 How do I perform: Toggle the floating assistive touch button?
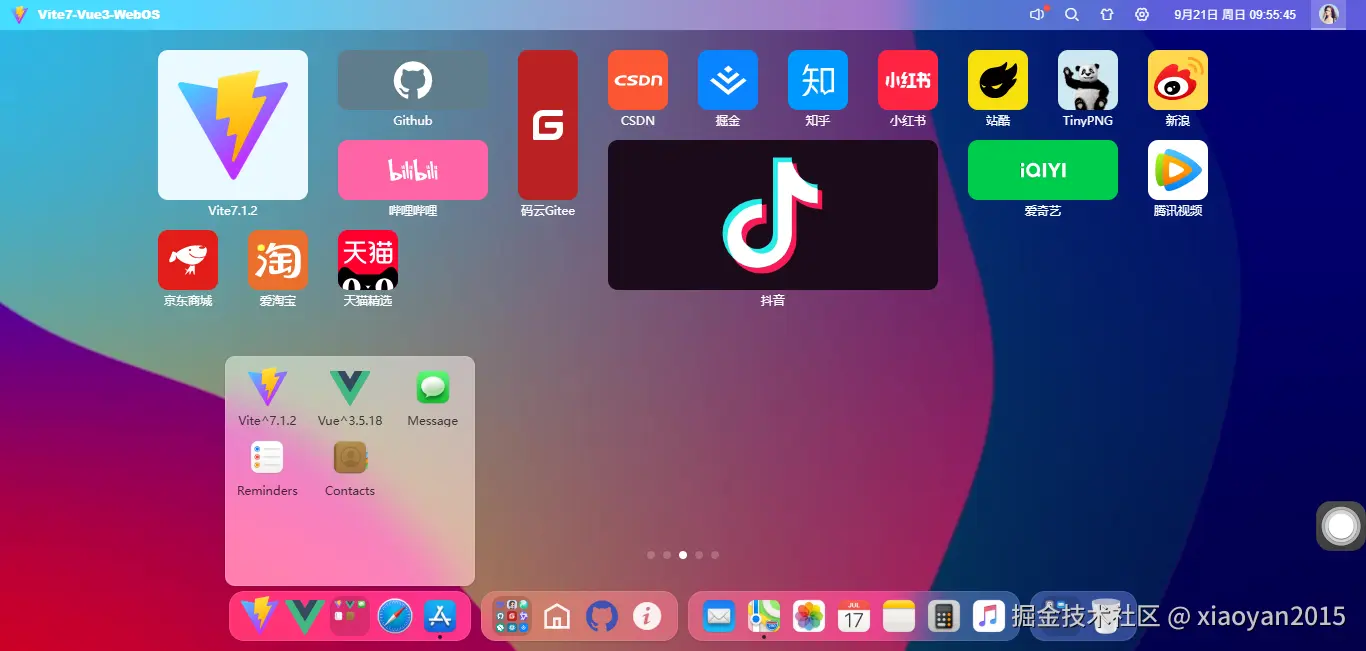(1340, 526)
